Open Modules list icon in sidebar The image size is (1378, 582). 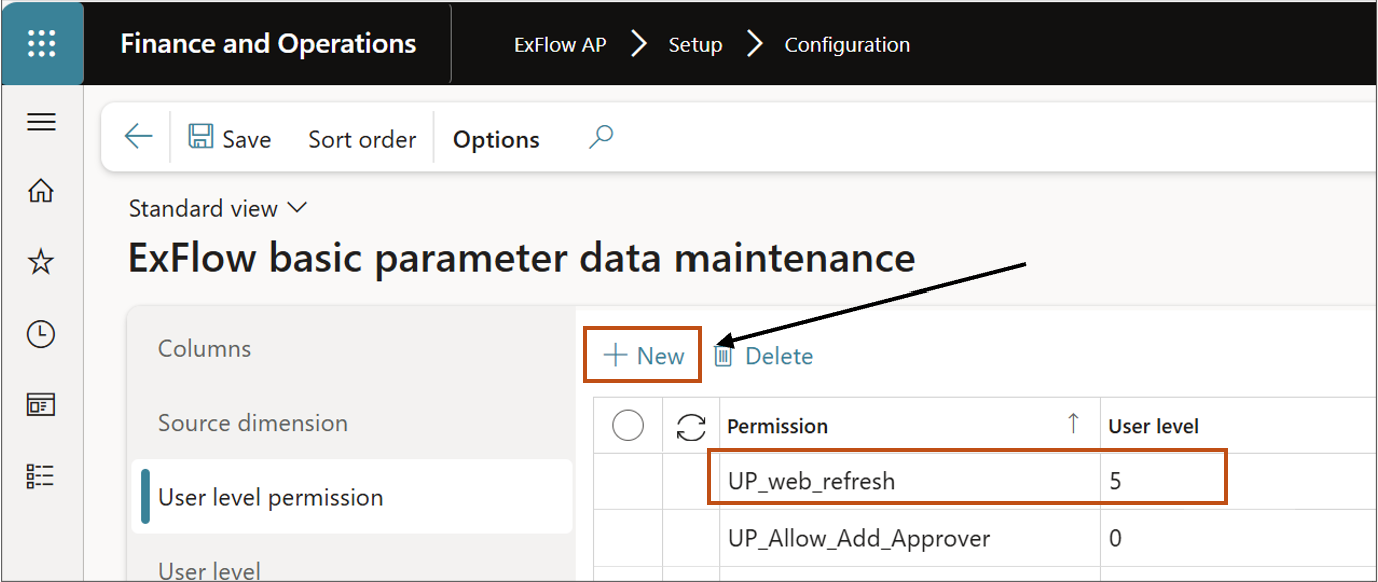tap(41, 477)
